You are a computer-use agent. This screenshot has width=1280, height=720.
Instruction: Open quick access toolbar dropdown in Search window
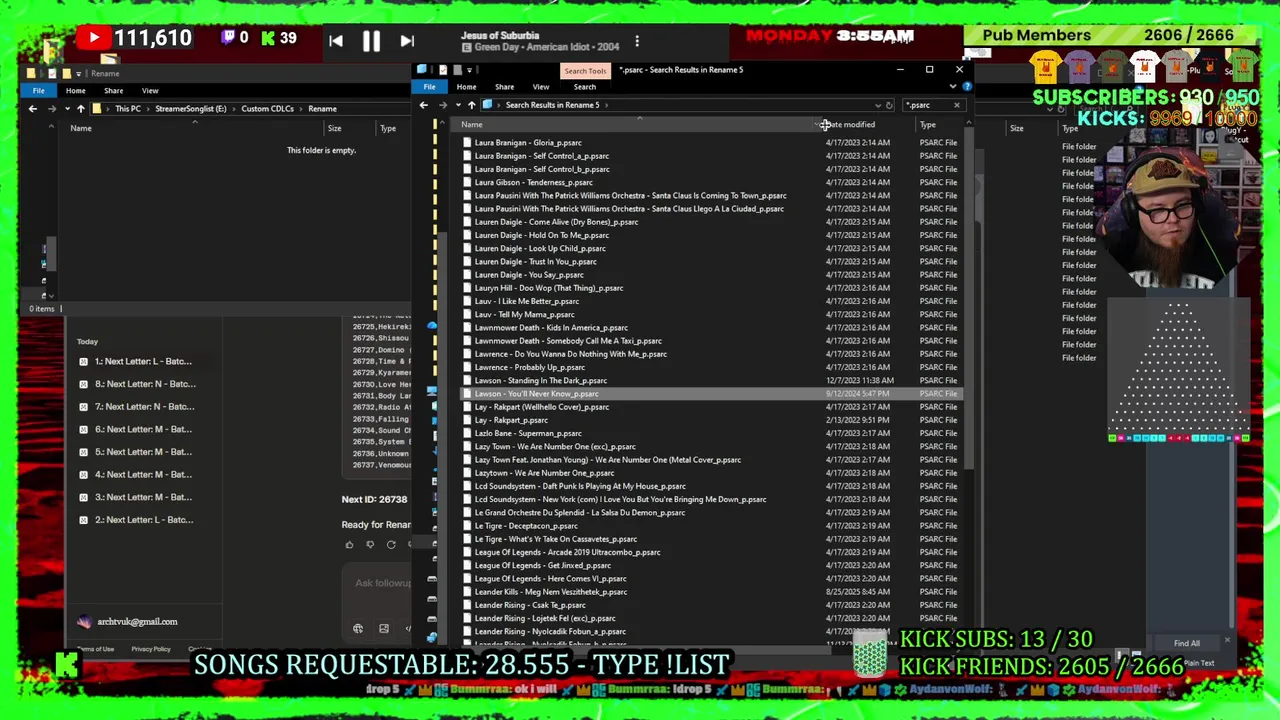pyautogui.click(x=469, y=70)
